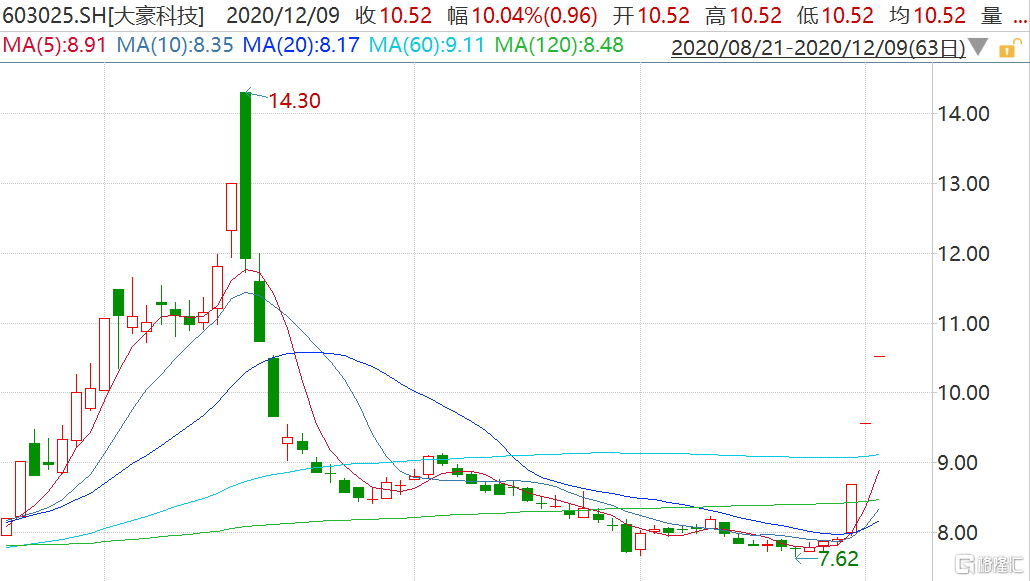The width and height of the screenshot is (1030, 581).
Task: Click the 9.00 price axis label
Action: (x=957, y=463)
